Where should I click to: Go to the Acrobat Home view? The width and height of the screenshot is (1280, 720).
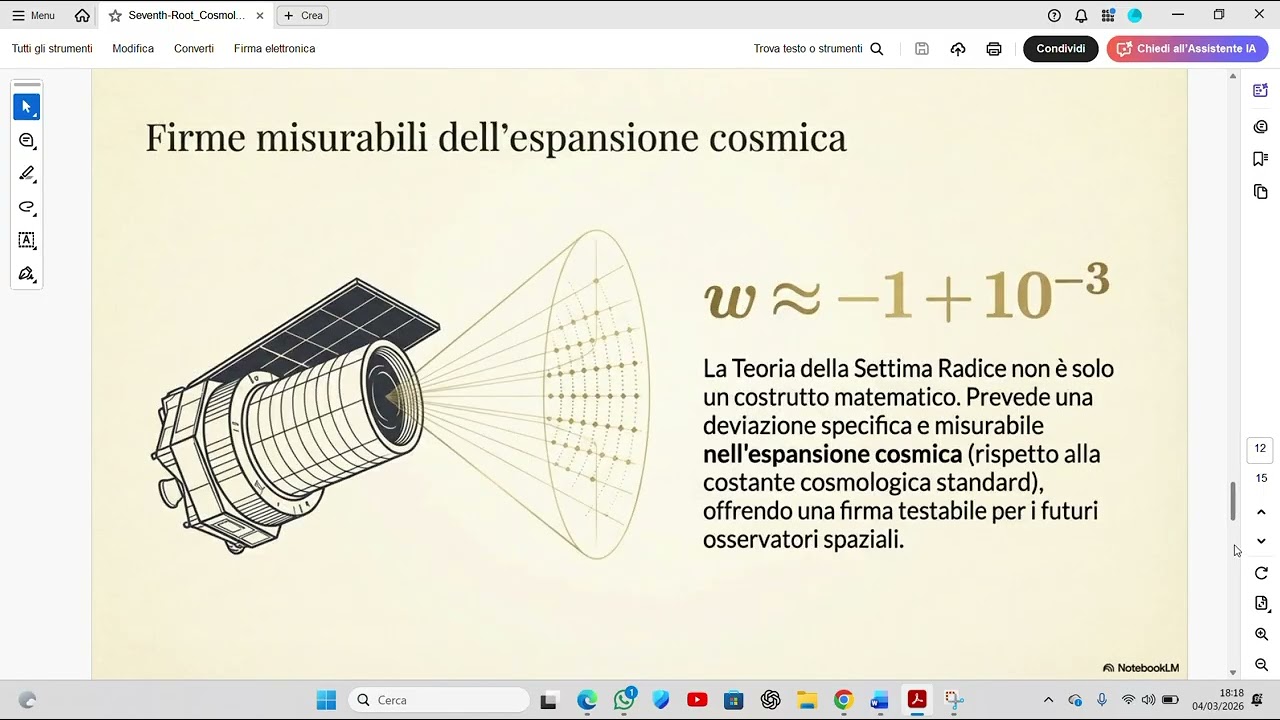pyautogui.click(x=82, y=16)
